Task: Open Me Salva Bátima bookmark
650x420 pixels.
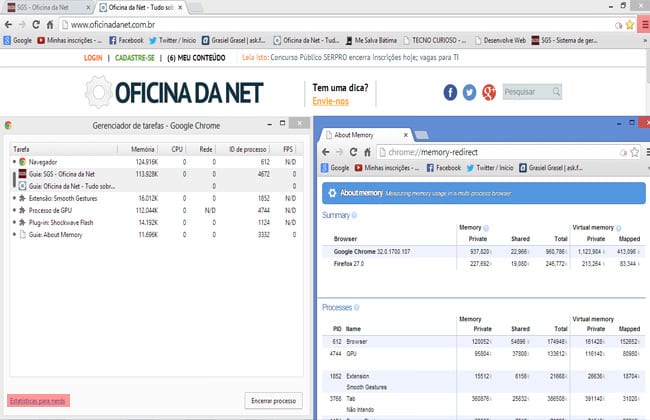Action: (371, 40)
